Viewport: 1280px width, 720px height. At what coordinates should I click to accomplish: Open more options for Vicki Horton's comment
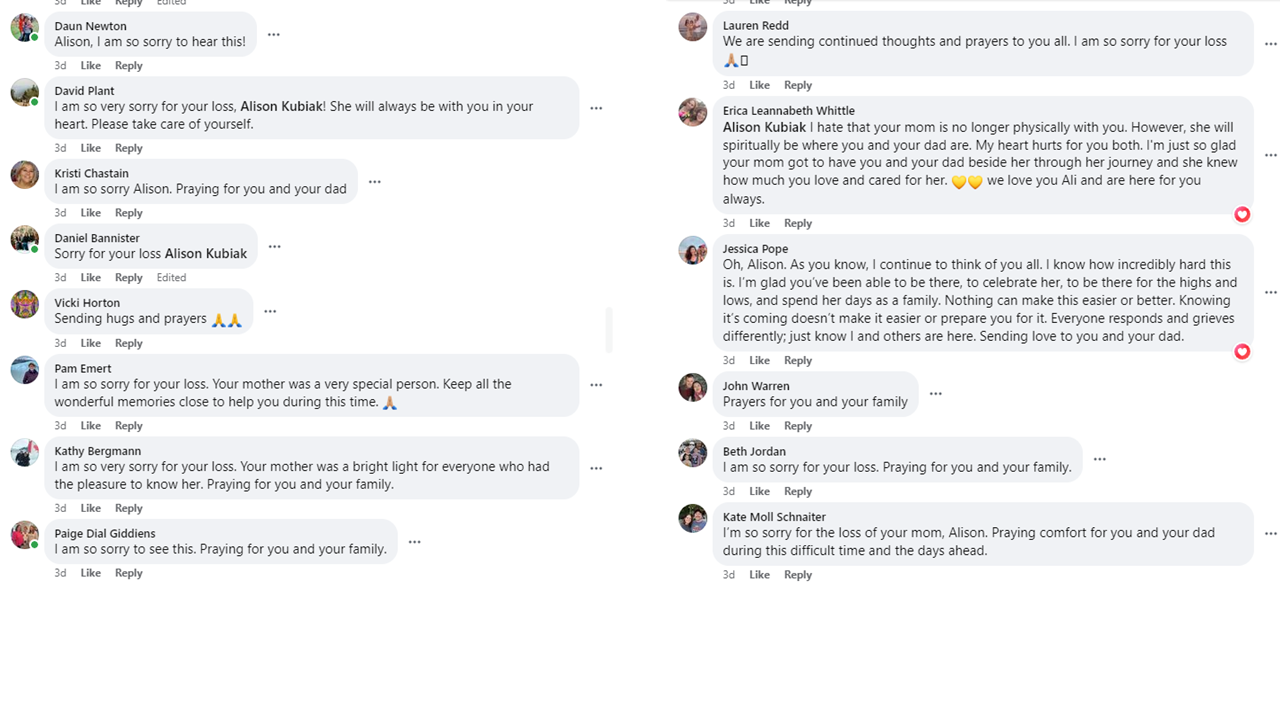(x=270, y=311)
